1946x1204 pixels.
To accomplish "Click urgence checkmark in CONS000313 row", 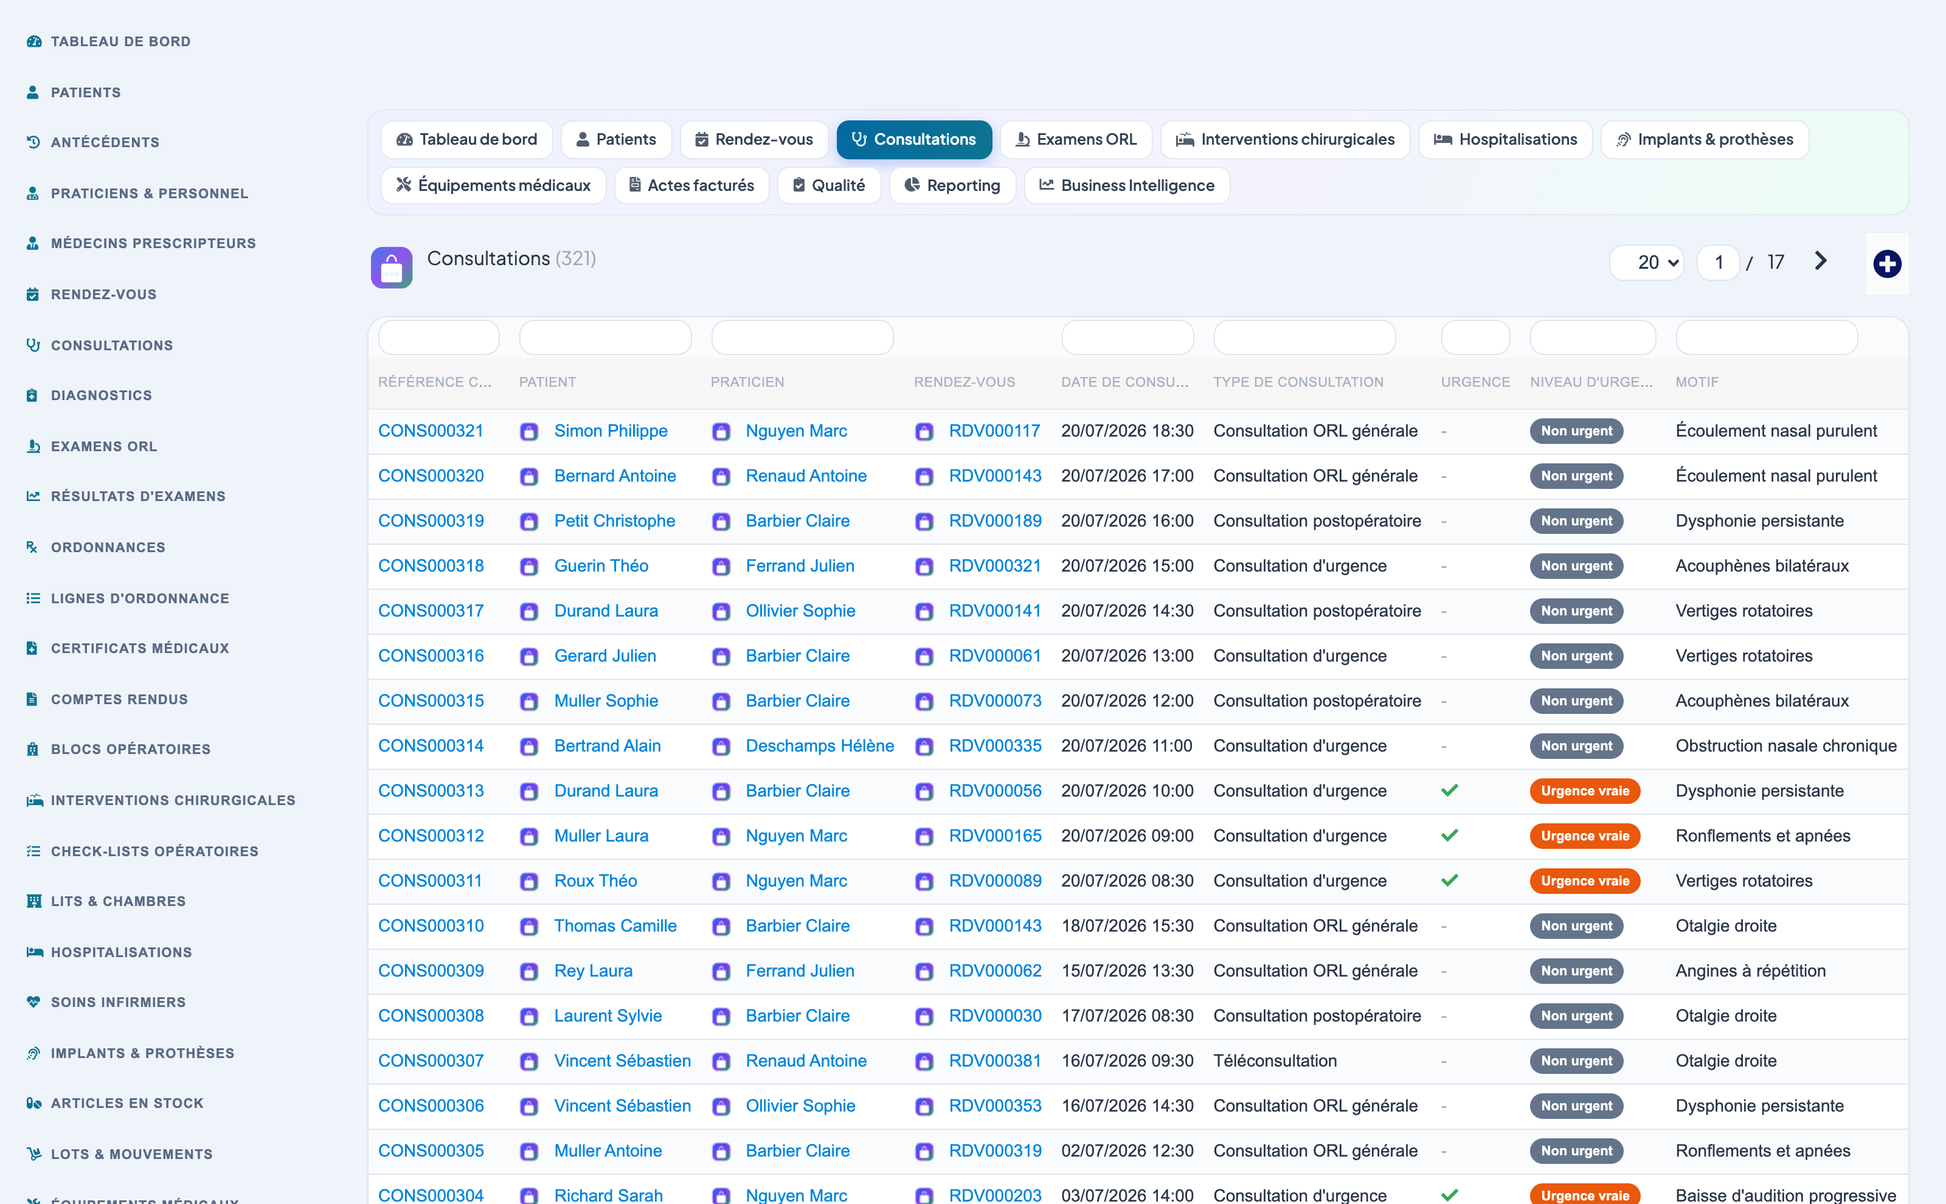I will tap(1450, 790).
